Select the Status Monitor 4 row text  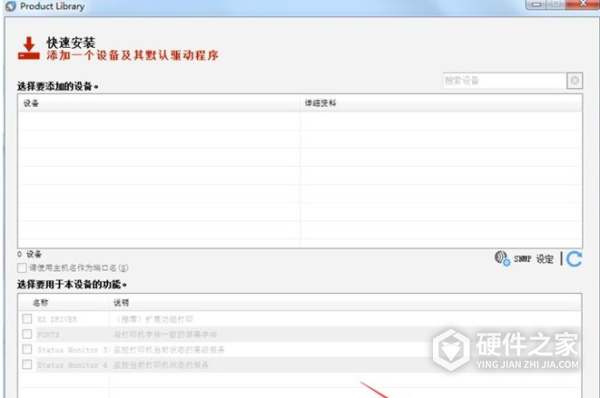[x=72, y=365]
